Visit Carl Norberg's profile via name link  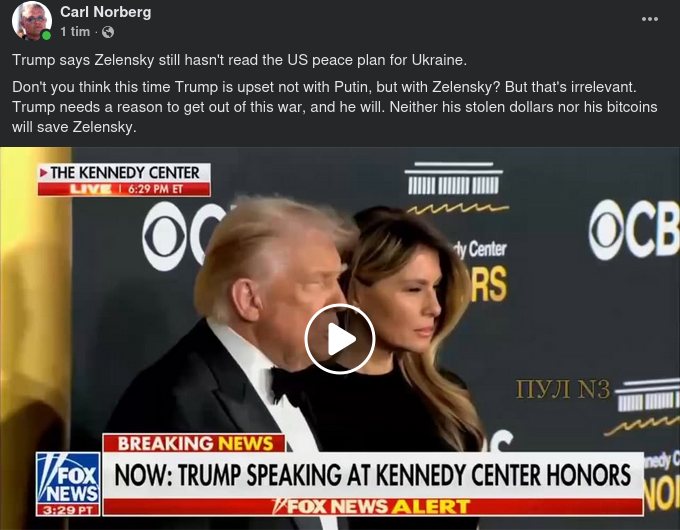pyautogui.click(x=105, y=12)
